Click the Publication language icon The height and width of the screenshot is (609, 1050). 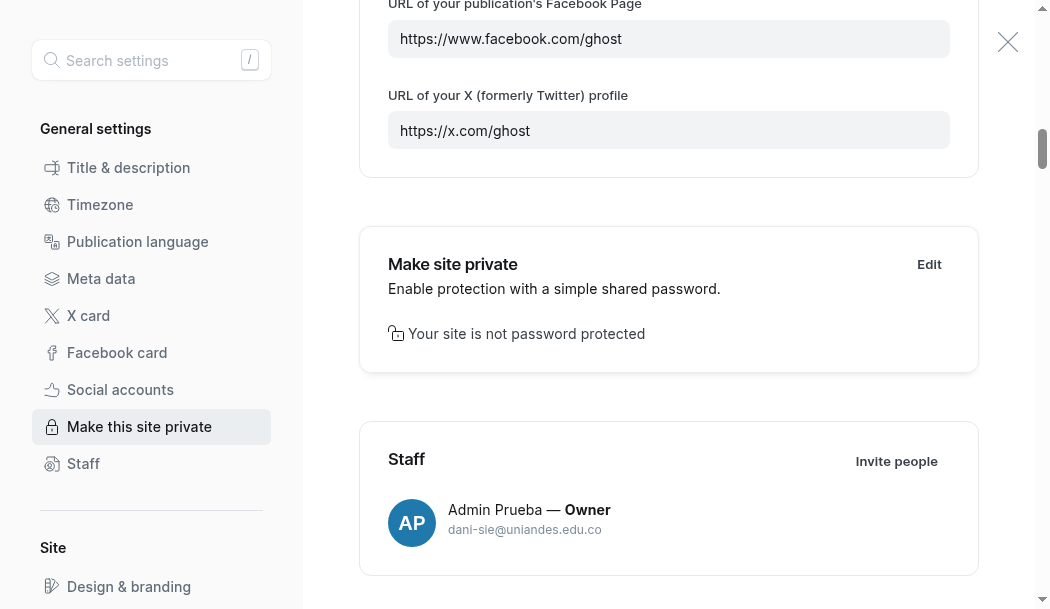point(52,242)
